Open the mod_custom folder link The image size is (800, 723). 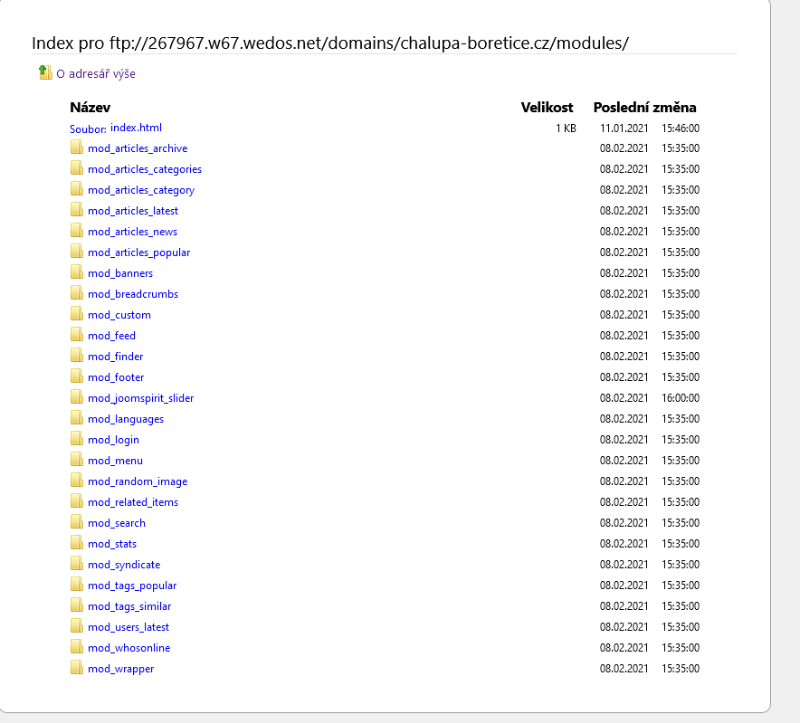click(119, 315)
